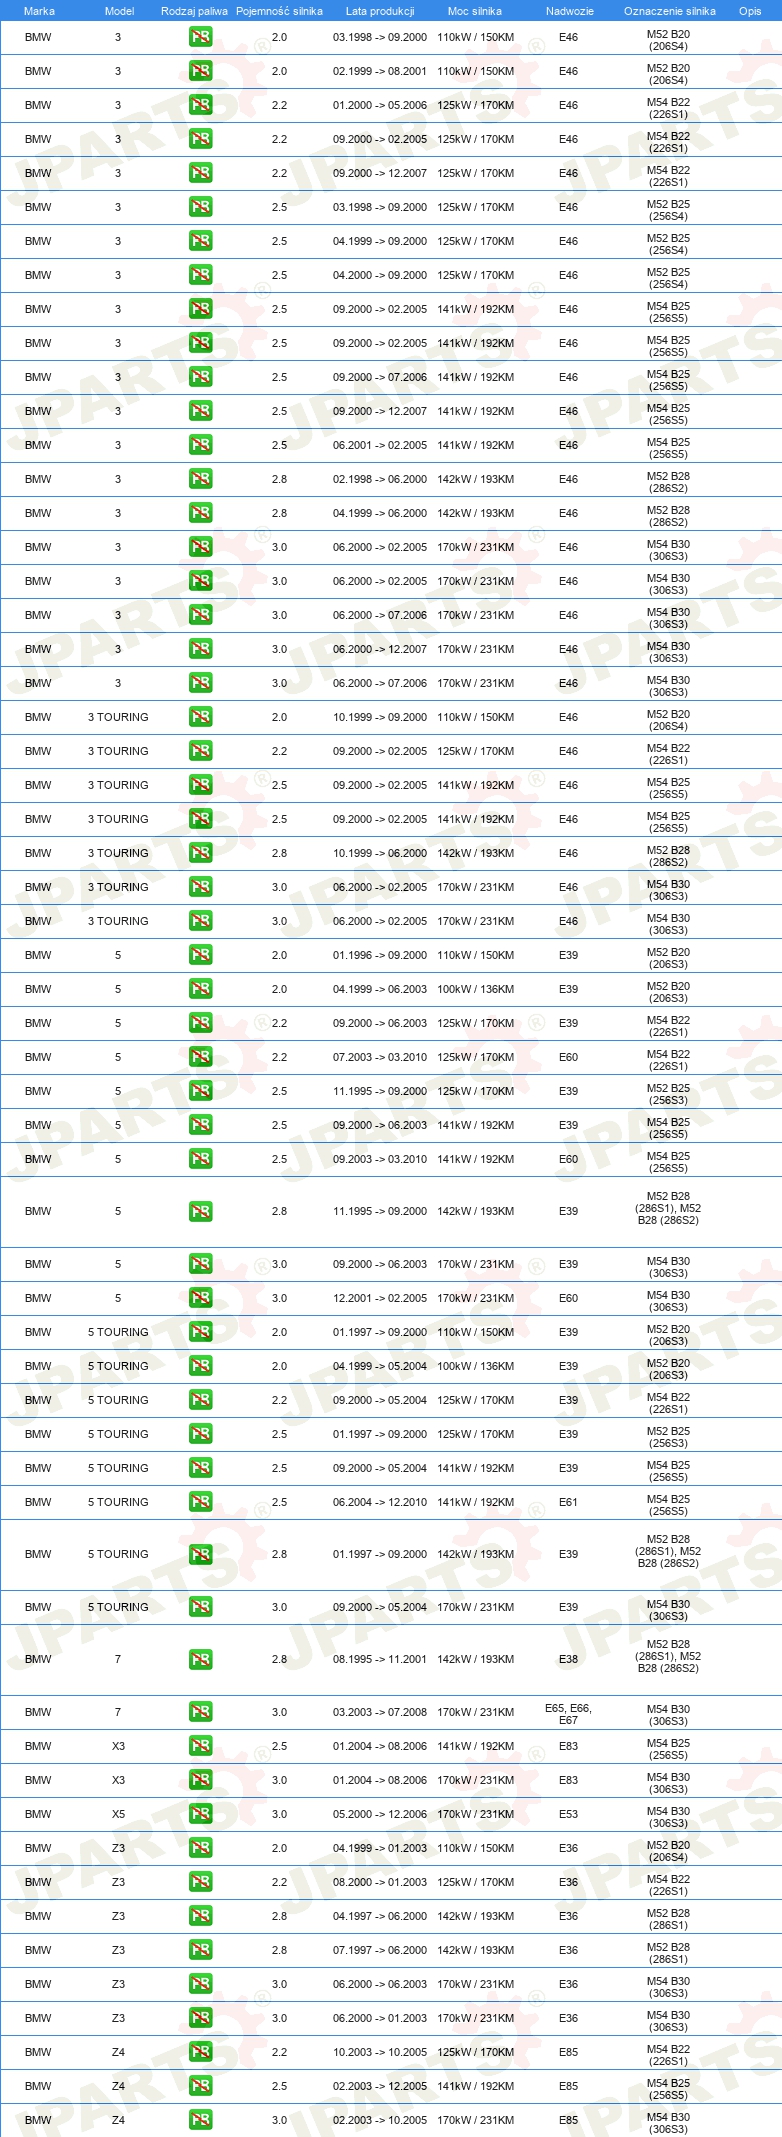Click fuel icon in BMW 5 01.1996-09.2000 row
782x2137 pixels.
pyautogui.click(x=200, y=955)
